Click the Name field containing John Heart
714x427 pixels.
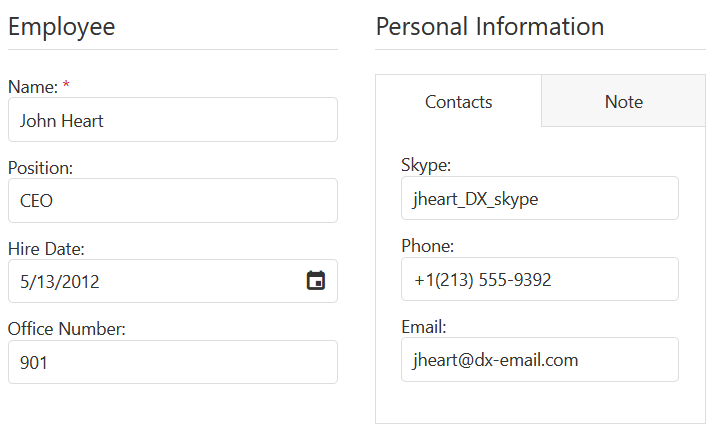(x=172, y=120)
